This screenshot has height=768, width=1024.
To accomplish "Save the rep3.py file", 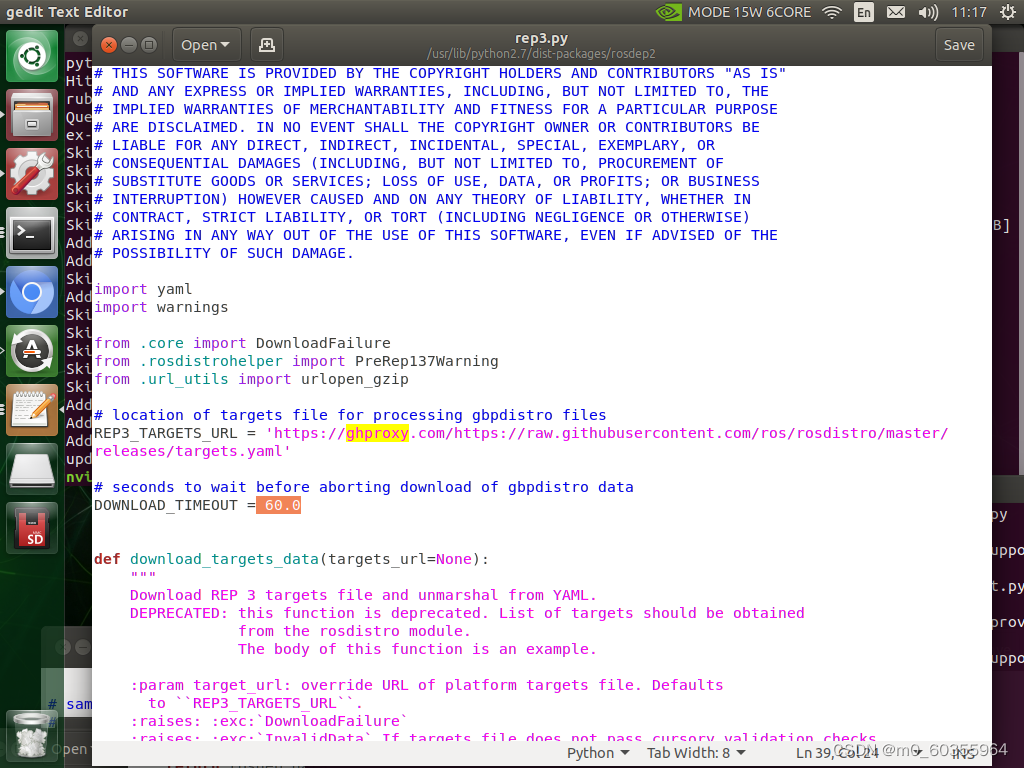I will coord(959,44).
